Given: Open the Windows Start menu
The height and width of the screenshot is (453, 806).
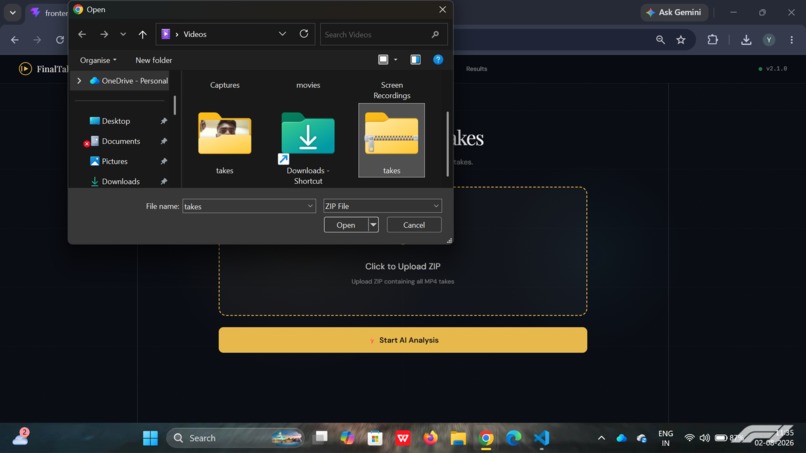Looking at the screenshot, I should [x=150, y=438].
